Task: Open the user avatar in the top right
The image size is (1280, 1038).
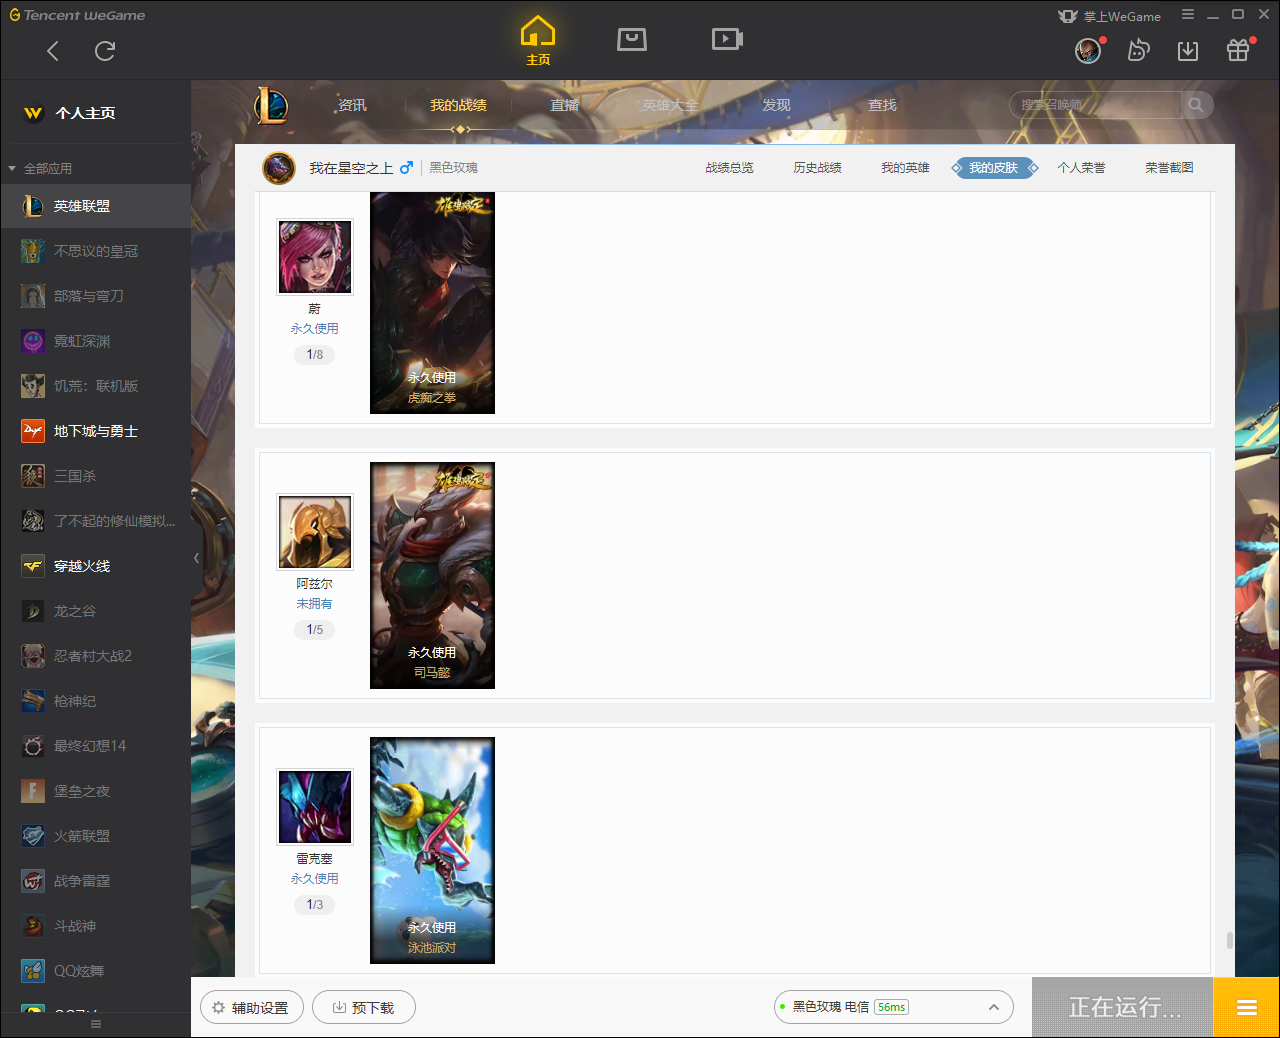Action: 1088,51
